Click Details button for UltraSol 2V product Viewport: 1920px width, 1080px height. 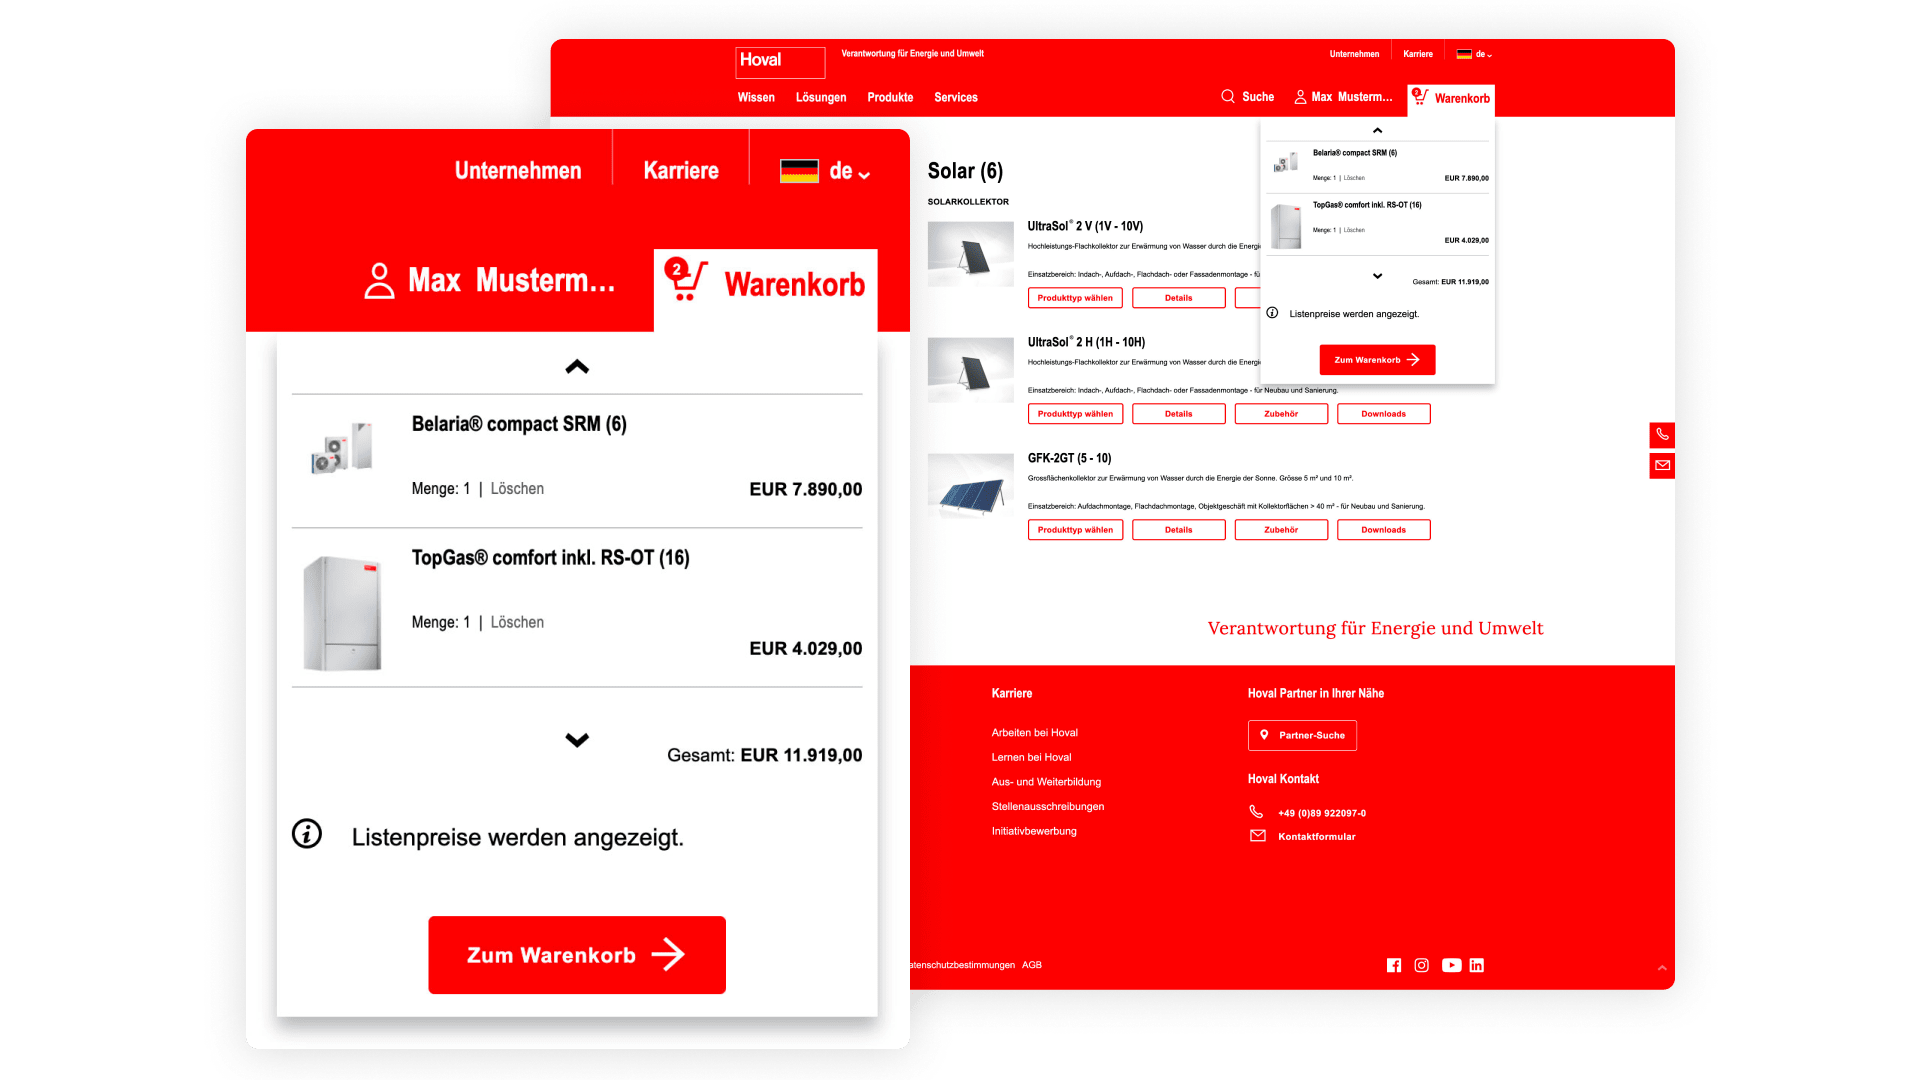[1176, 297]
